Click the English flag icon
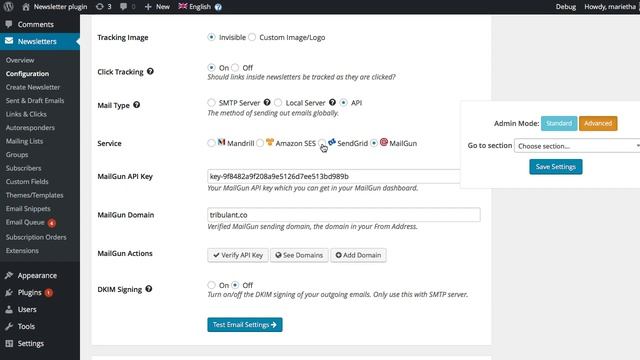 pos(183,6)
